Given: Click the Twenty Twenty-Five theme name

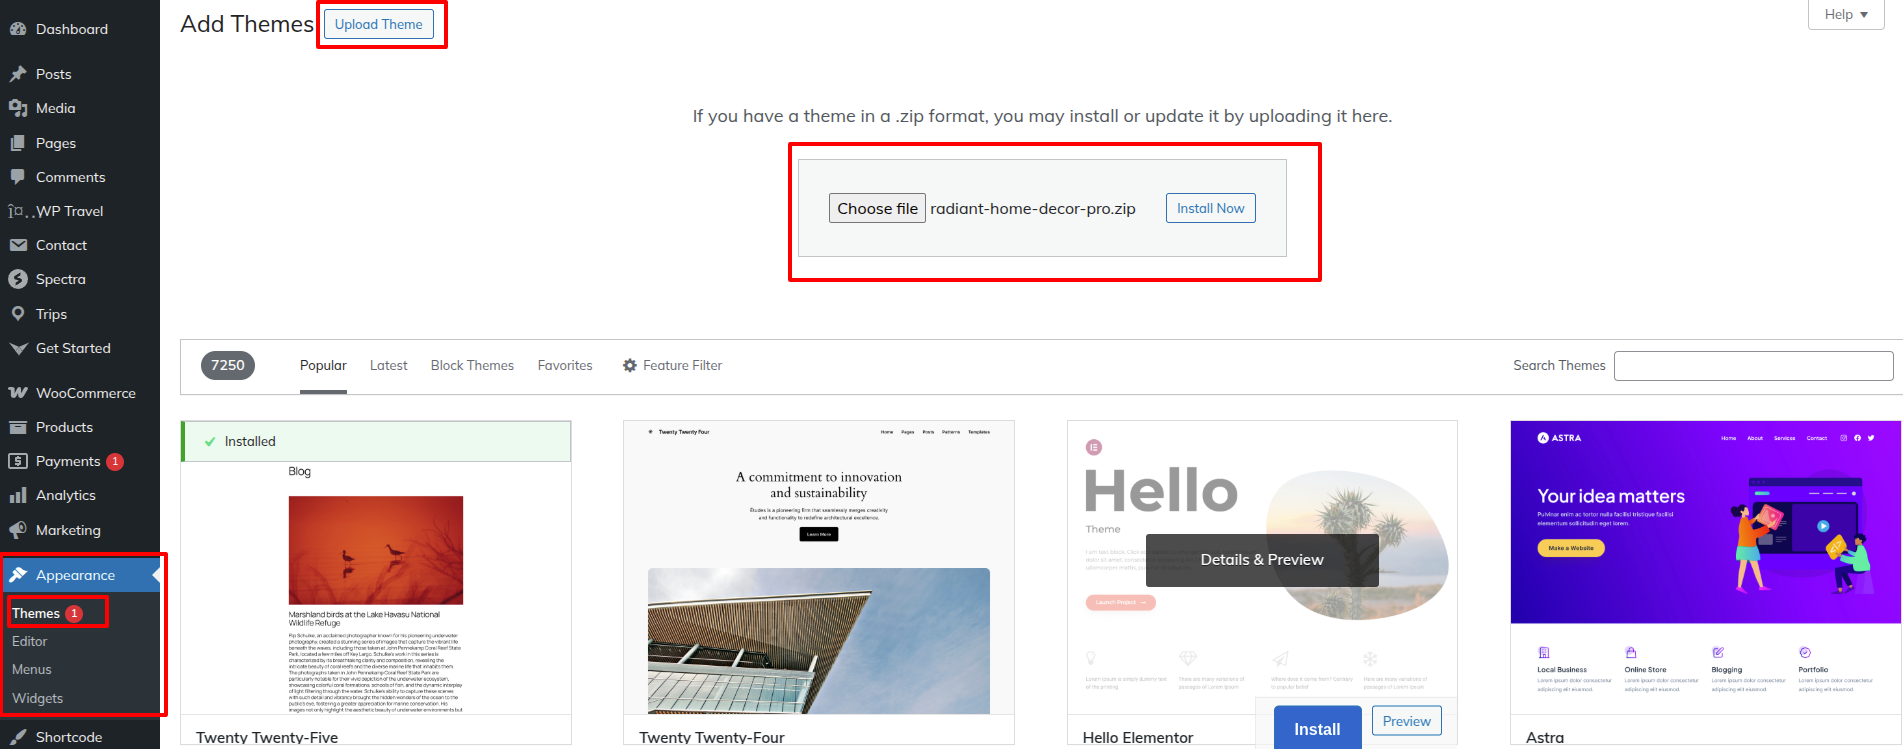Looking at the screenshot, I should tap(267, 738).
